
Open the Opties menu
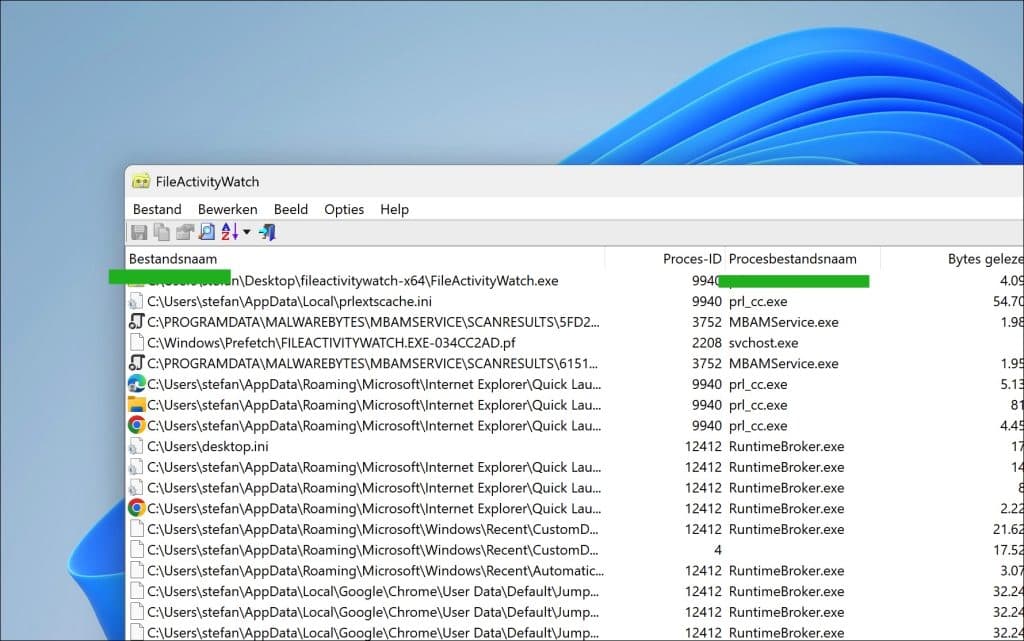pos(344,210)
